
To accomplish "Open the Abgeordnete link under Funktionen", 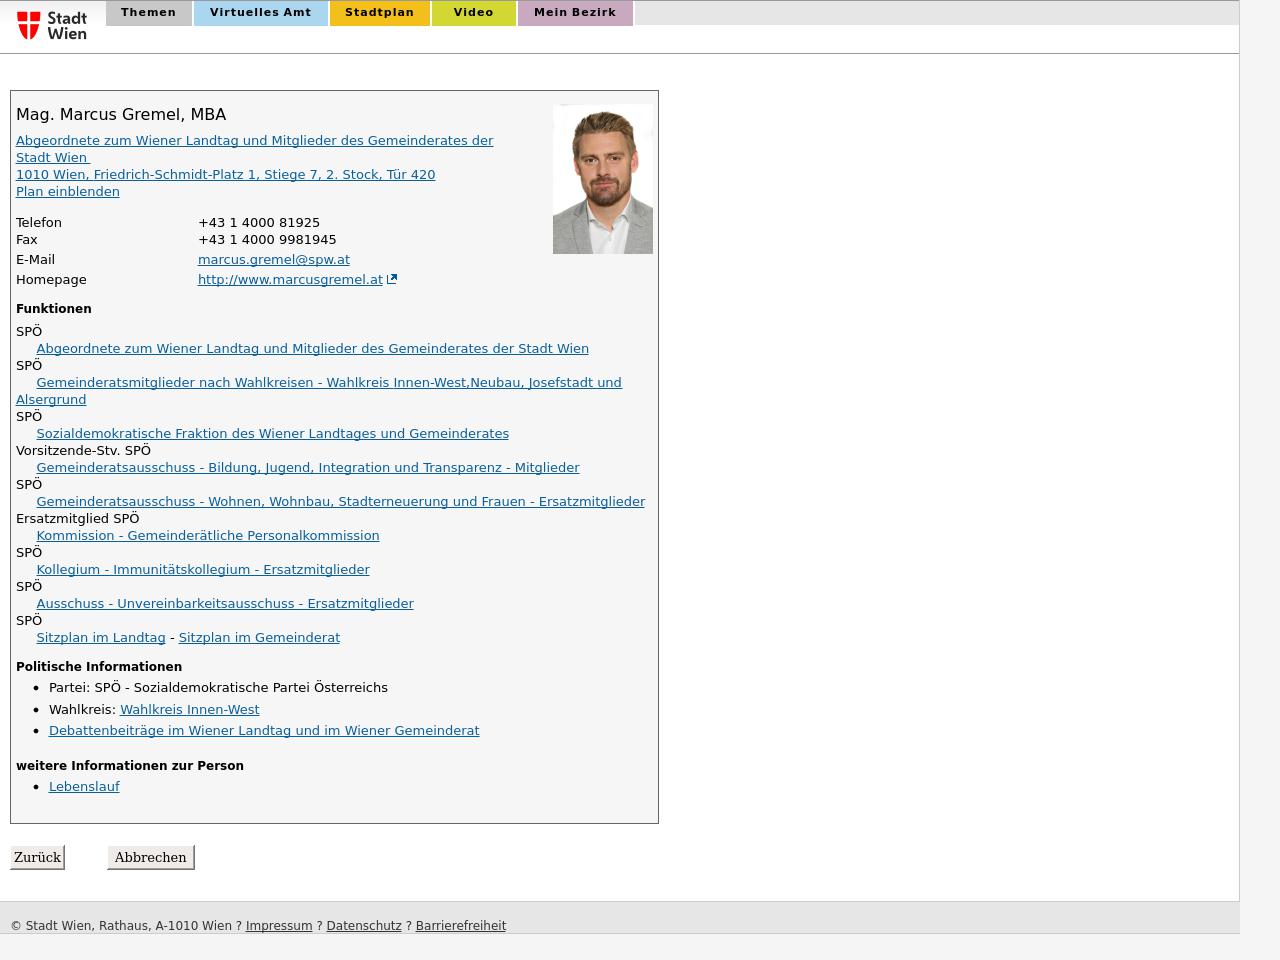I will point(313,349).
